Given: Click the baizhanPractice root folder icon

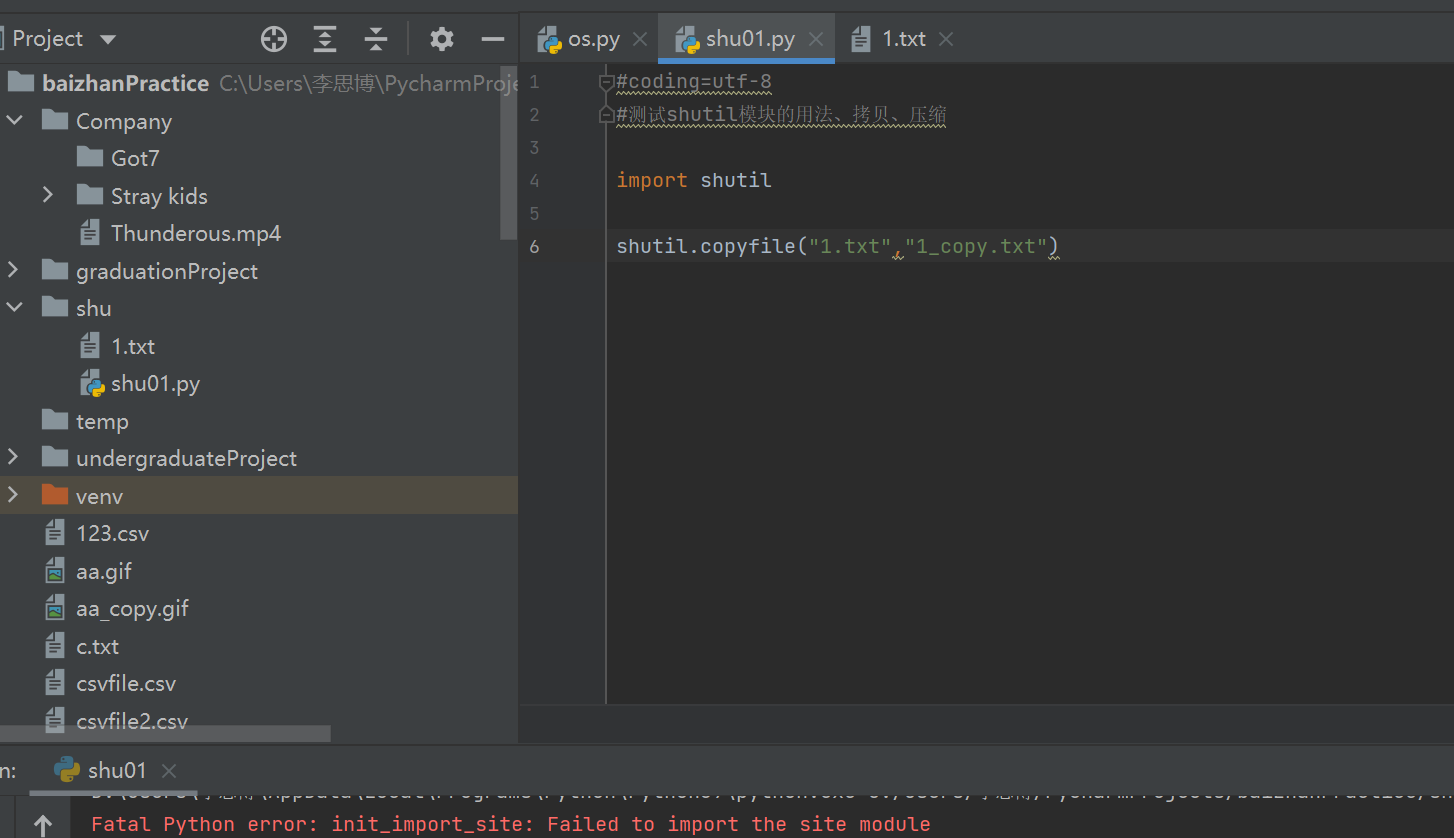Looking at the screenshot, I should coord(21,83).
